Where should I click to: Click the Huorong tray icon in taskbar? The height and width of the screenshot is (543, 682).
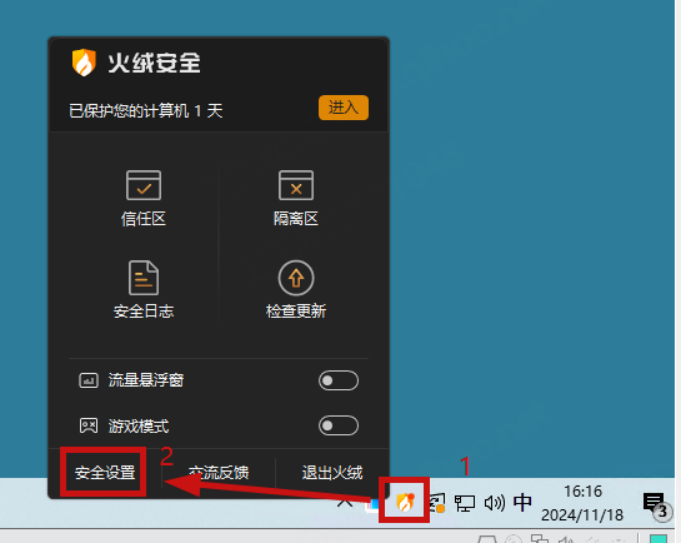[405, 502]
